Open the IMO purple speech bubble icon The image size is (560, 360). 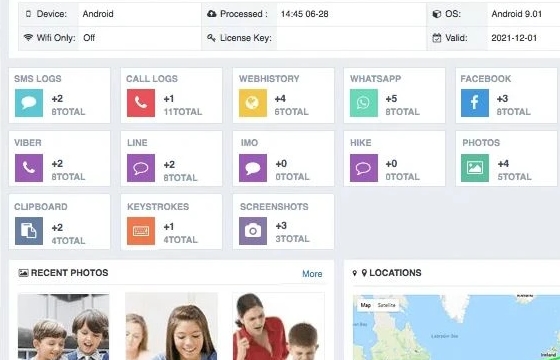click(x=253, y=168)
